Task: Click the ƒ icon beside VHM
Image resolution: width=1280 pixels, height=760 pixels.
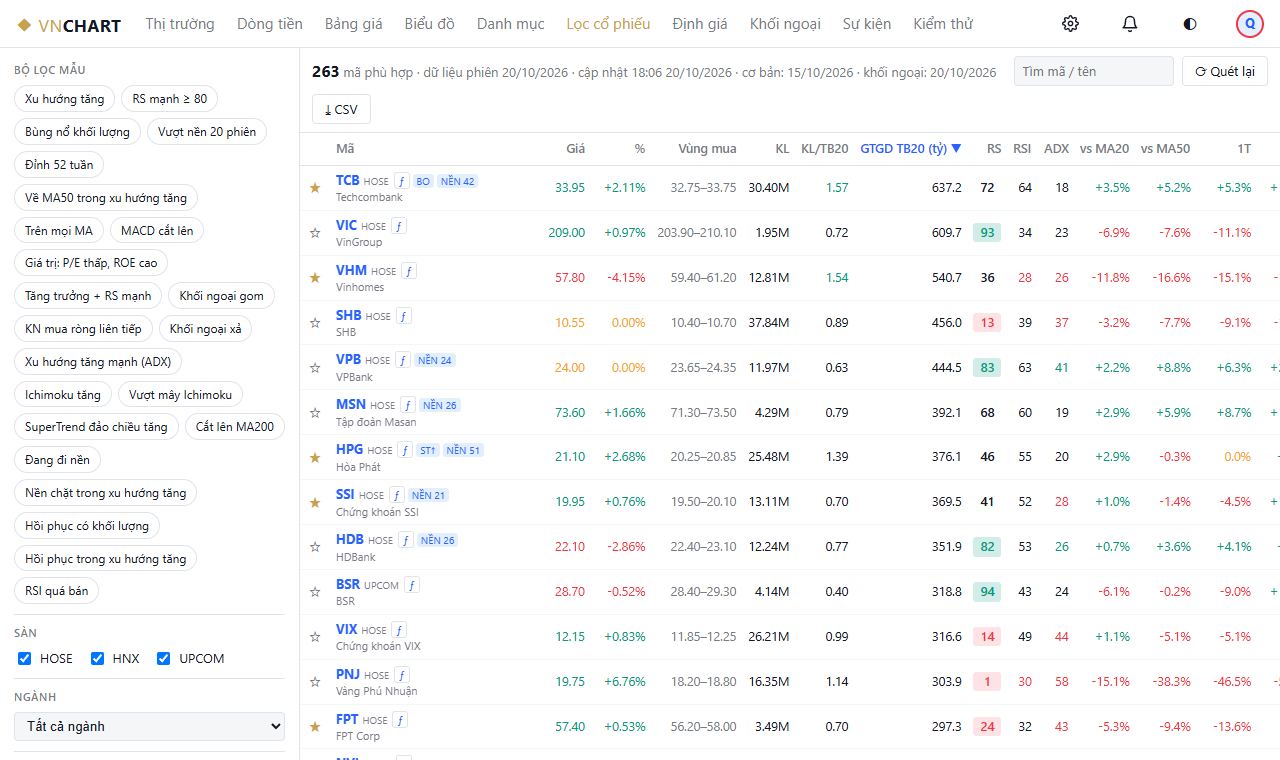Action: coord(409,271)
